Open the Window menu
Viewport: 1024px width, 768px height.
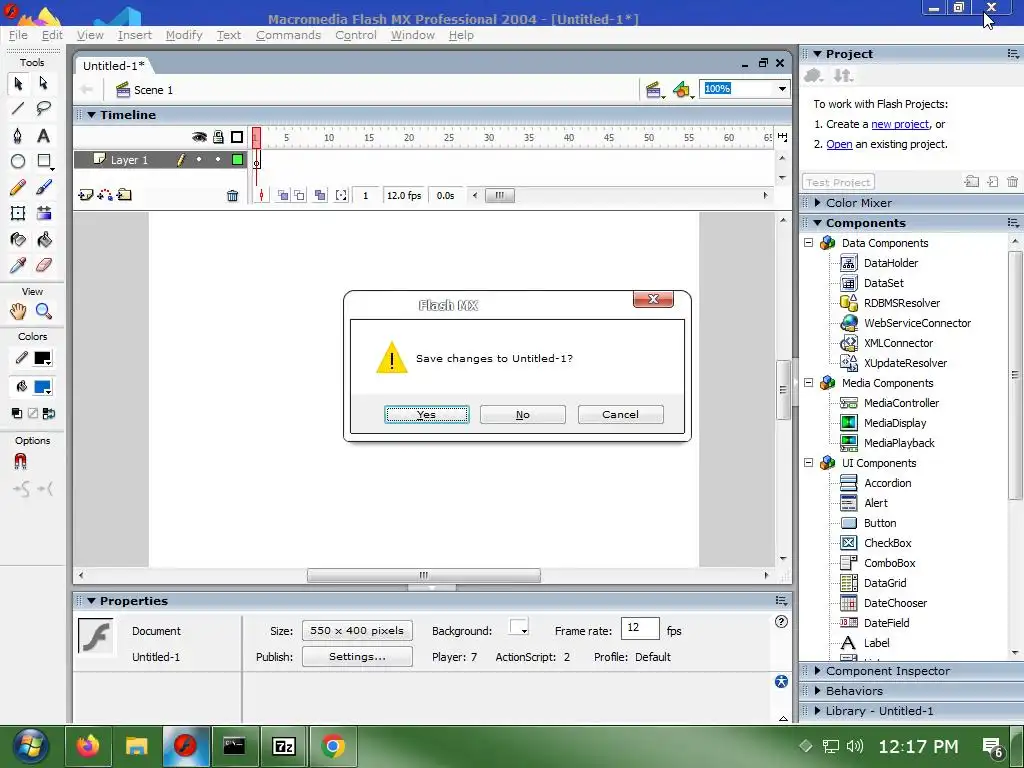click(x=413, y=35)
